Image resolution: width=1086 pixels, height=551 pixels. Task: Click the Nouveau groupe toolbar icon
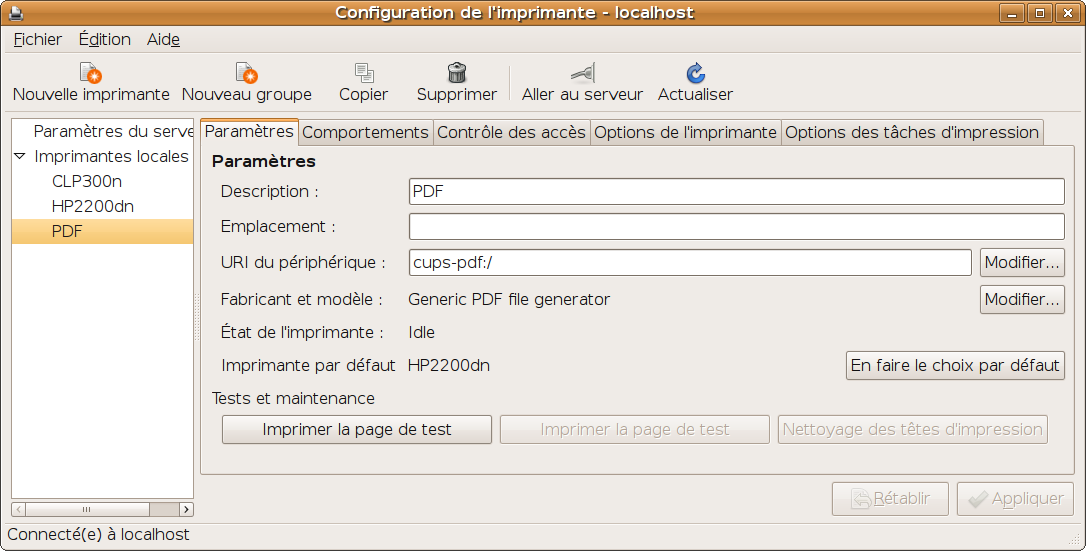pos(246,73)
